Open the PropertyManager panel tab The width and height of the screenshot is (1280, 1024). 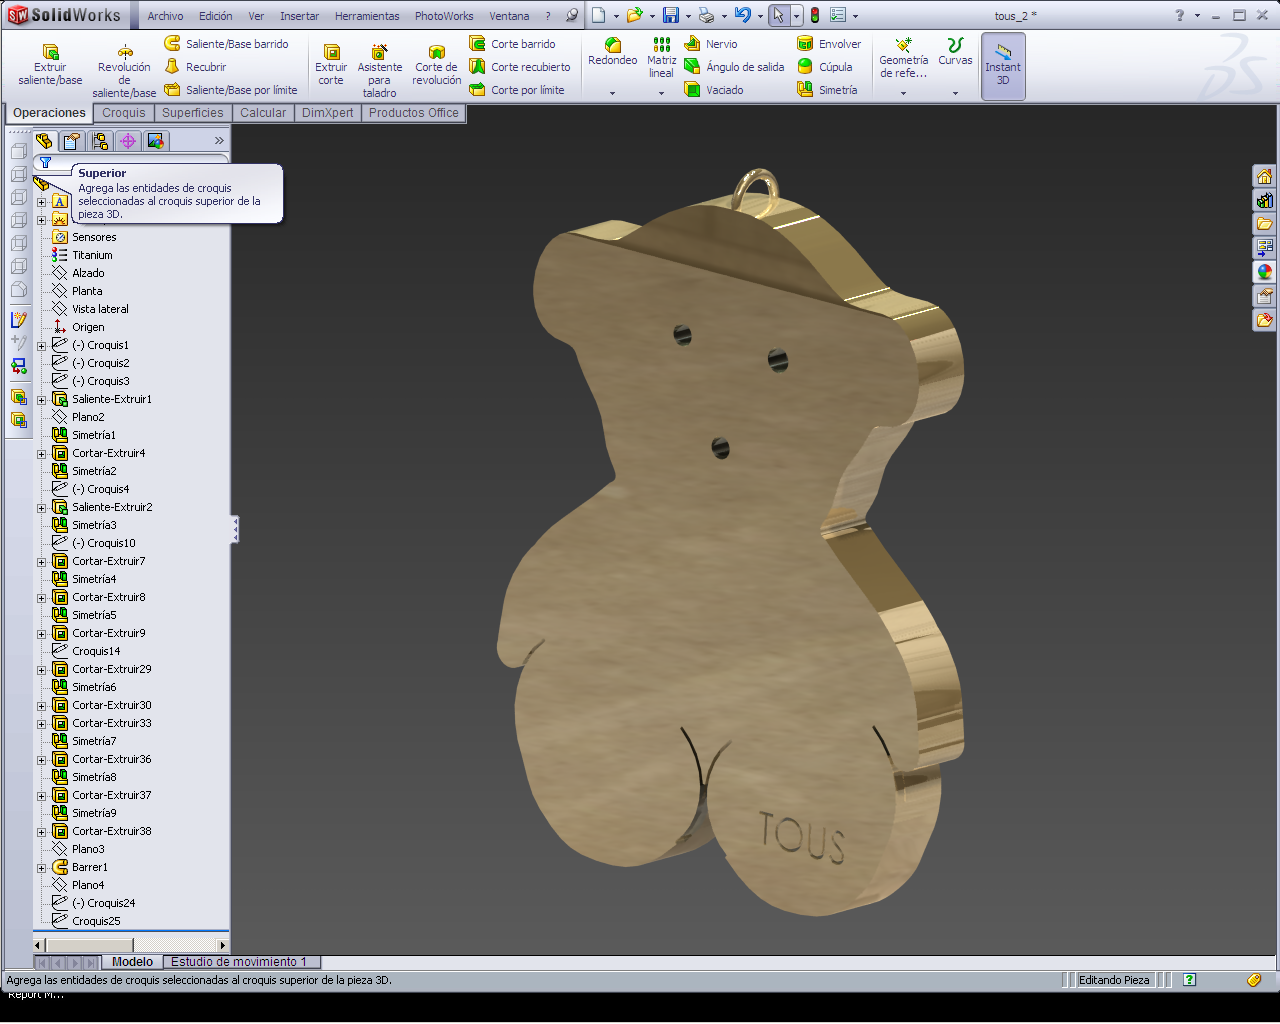(72, 141)
